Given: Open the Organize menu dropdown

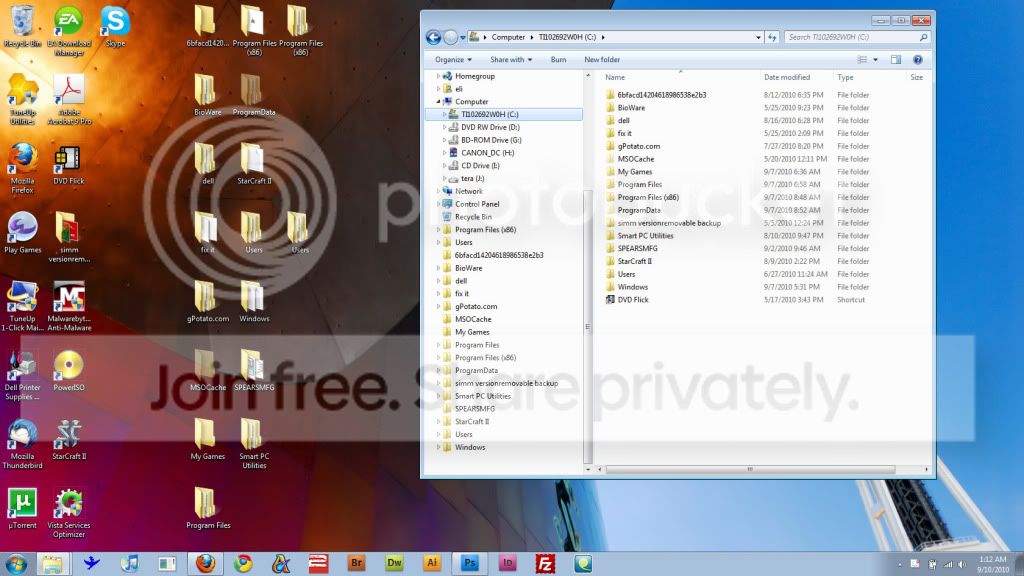Looking at the screenshot, I should 453,59.
